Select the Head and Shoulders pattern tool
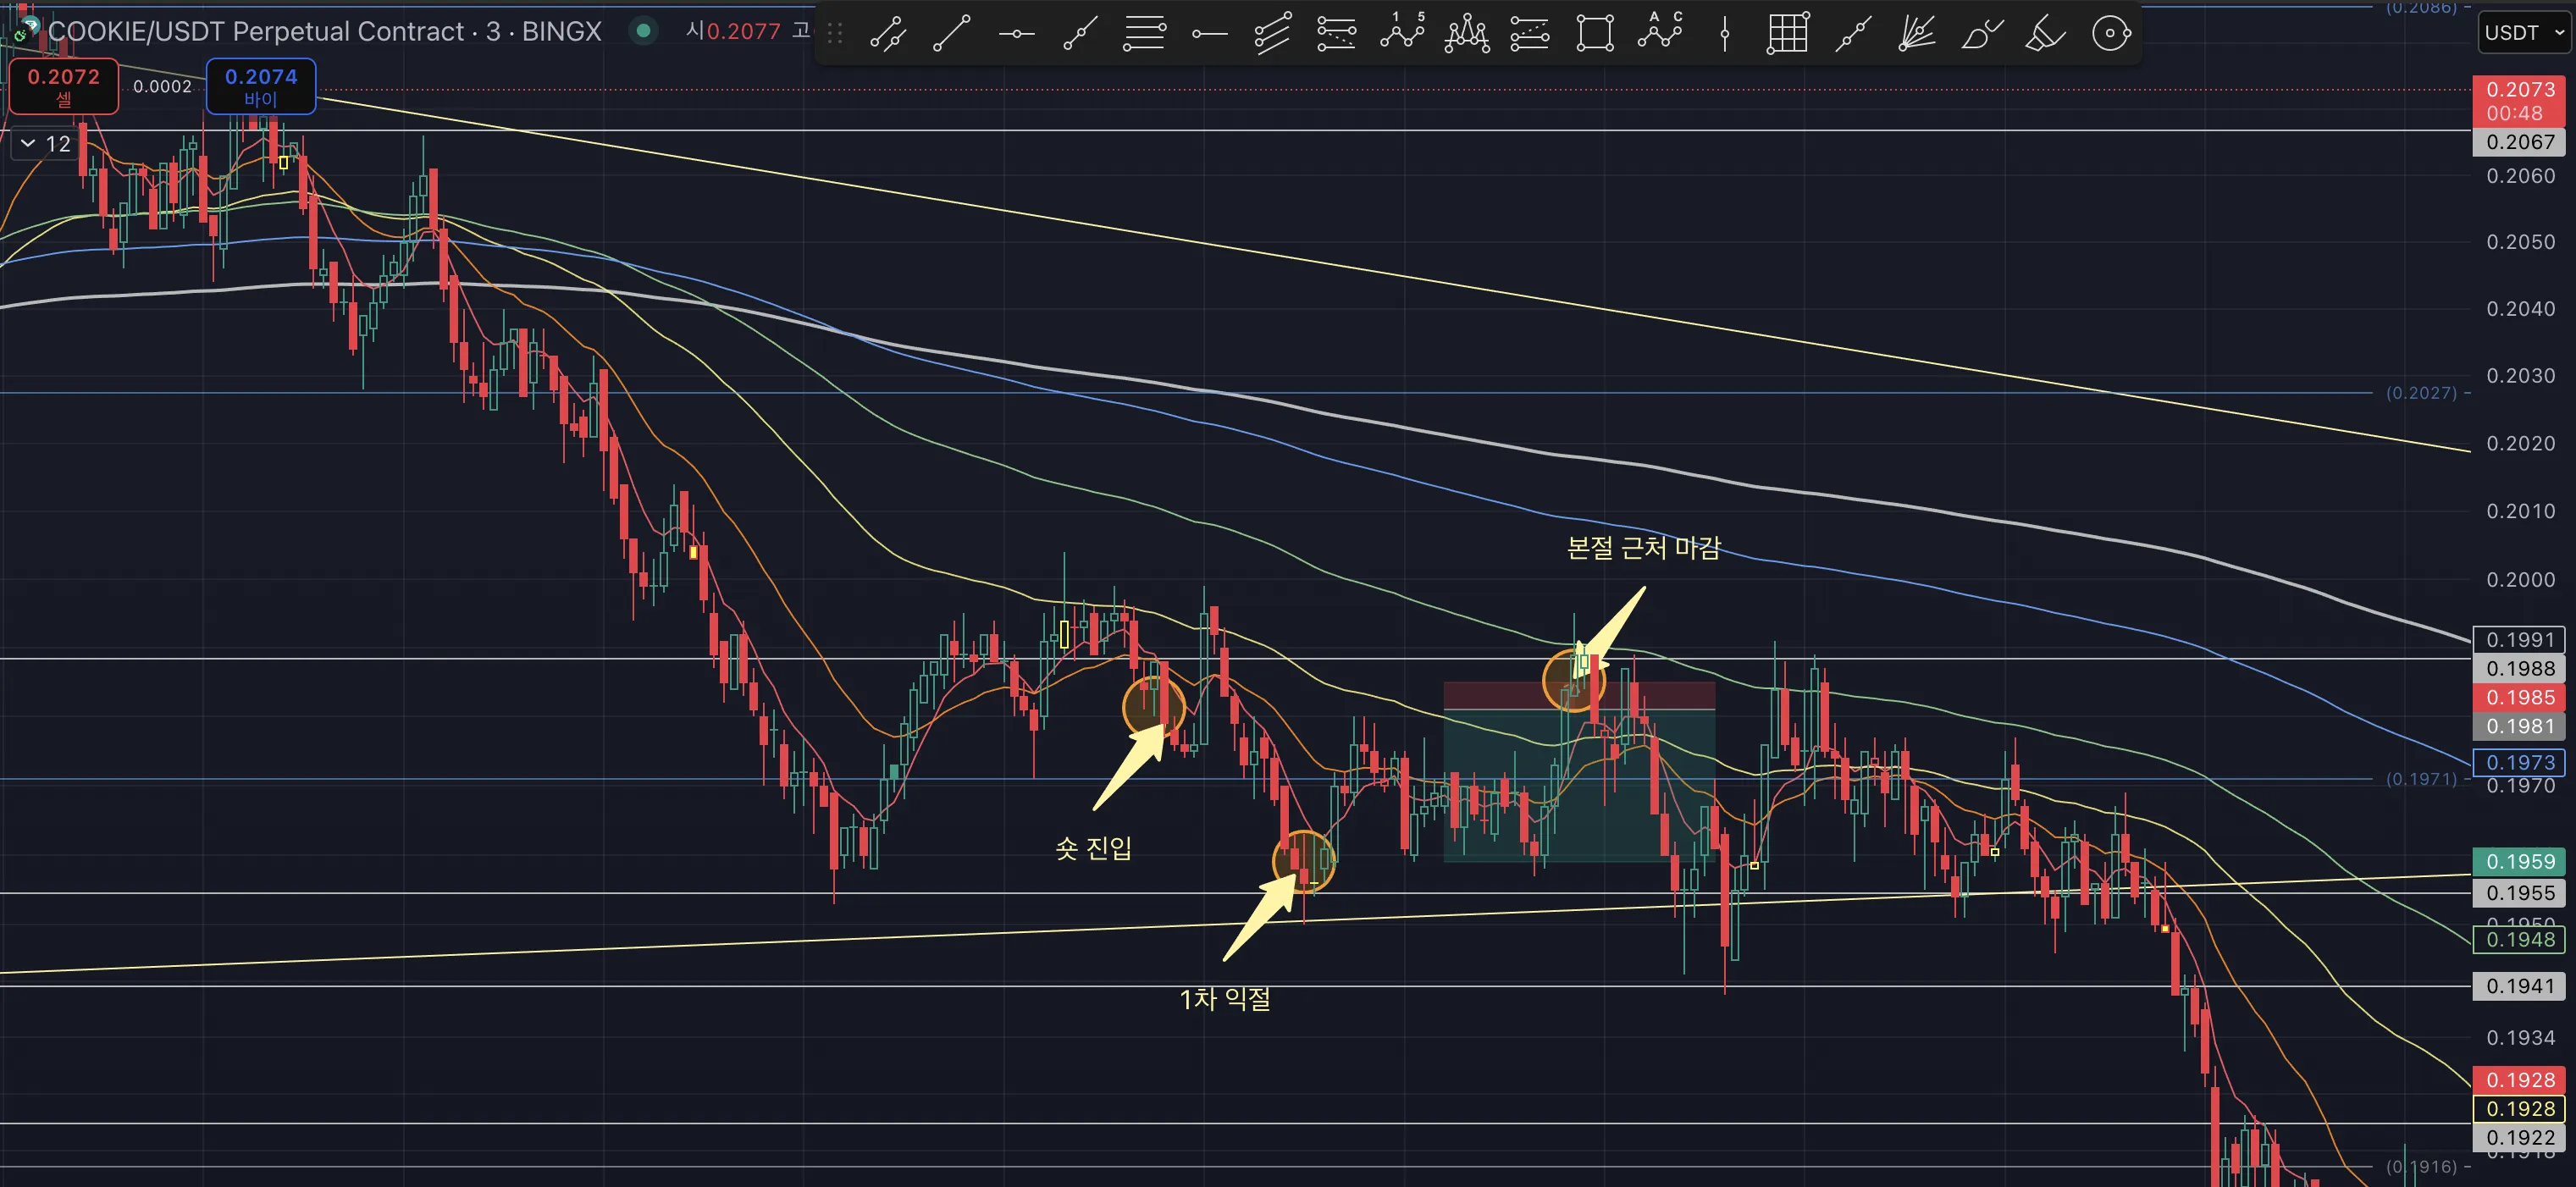 click(x=1466, y=34)
